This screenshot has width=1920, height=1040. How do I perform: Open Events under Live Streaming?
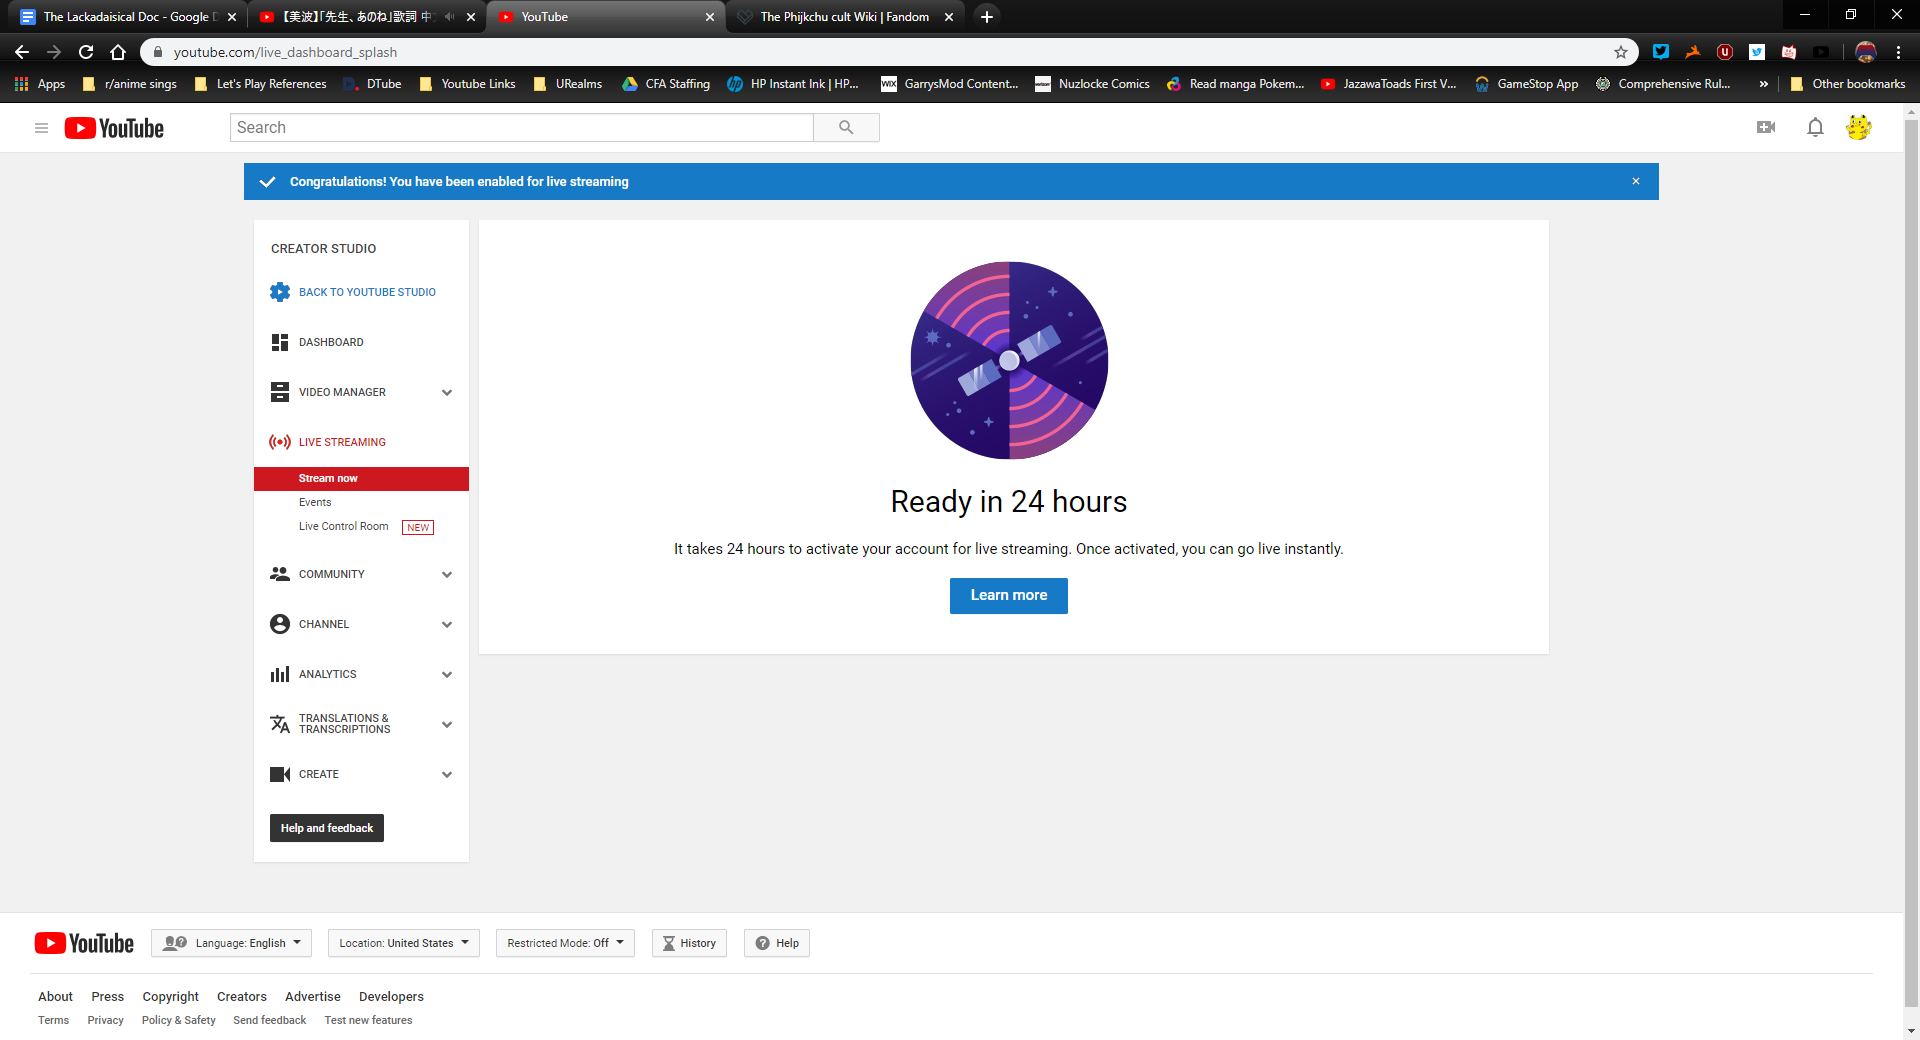315,502
